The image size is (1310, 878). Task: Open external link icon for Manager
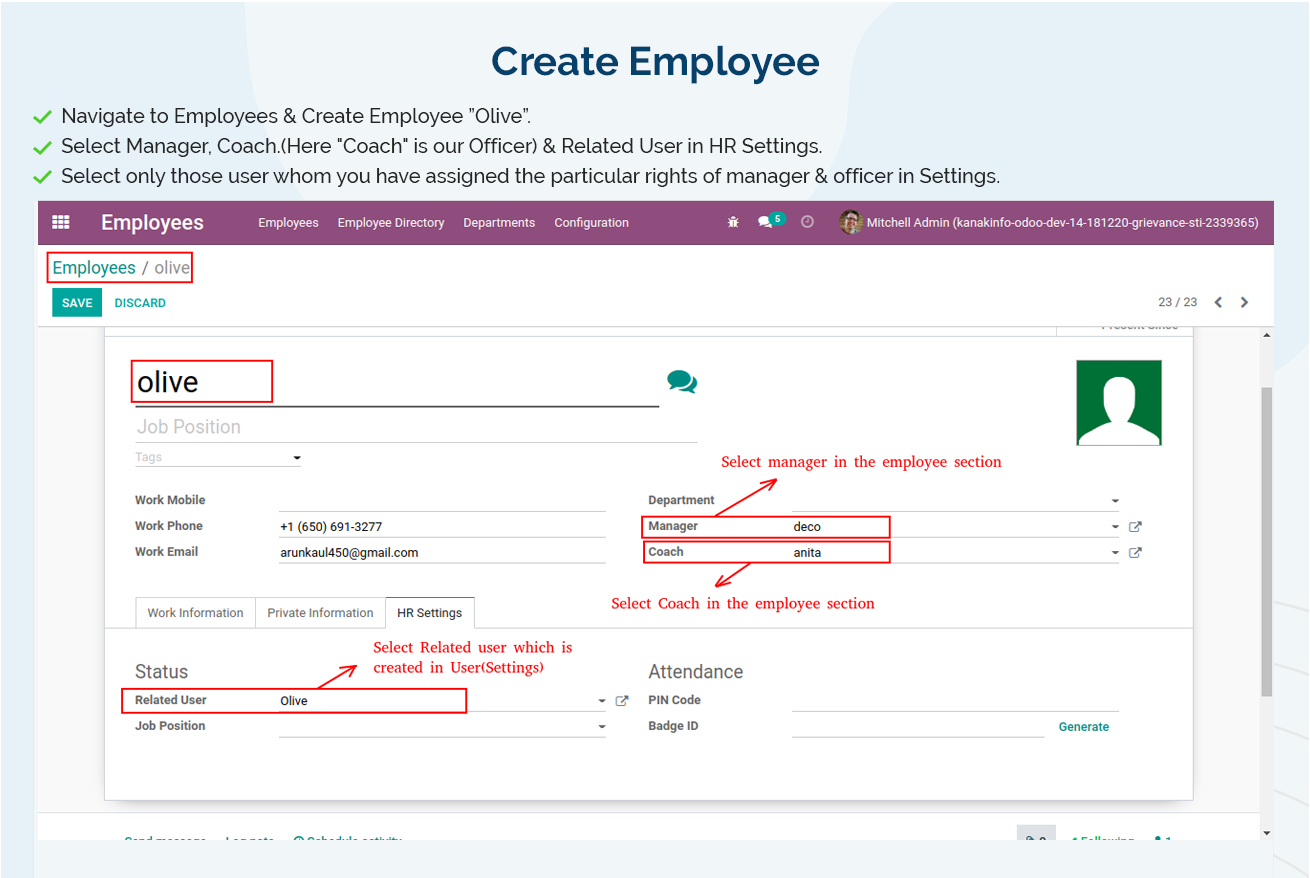(x=1135, y=526)
